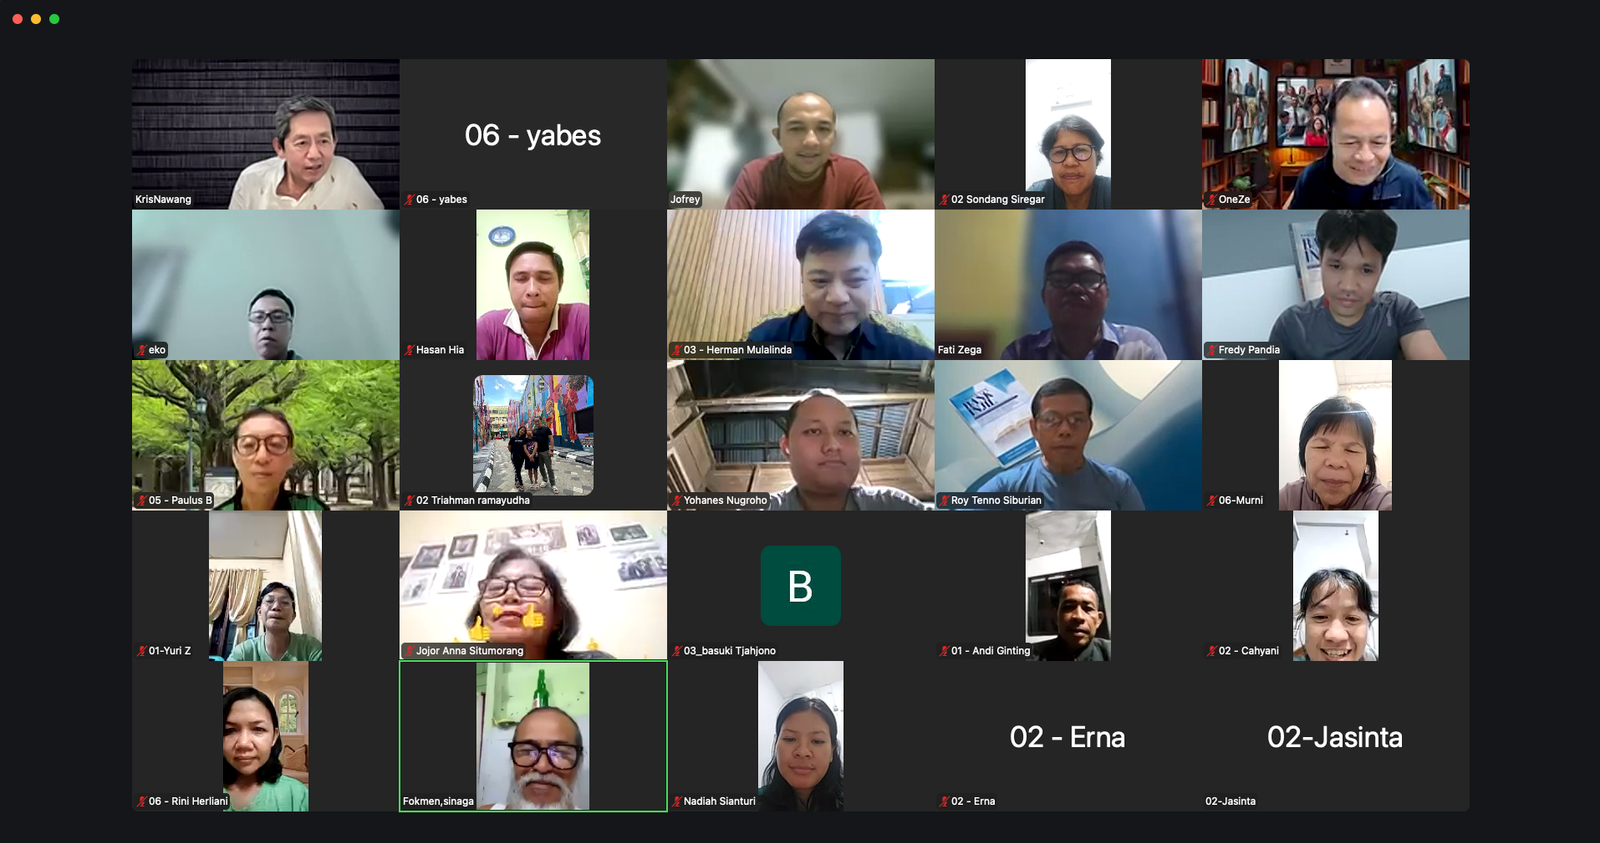Screen dimensions: 1600x843
Task: Select the Fati Zega video tile
Action: coord(1068,285)
